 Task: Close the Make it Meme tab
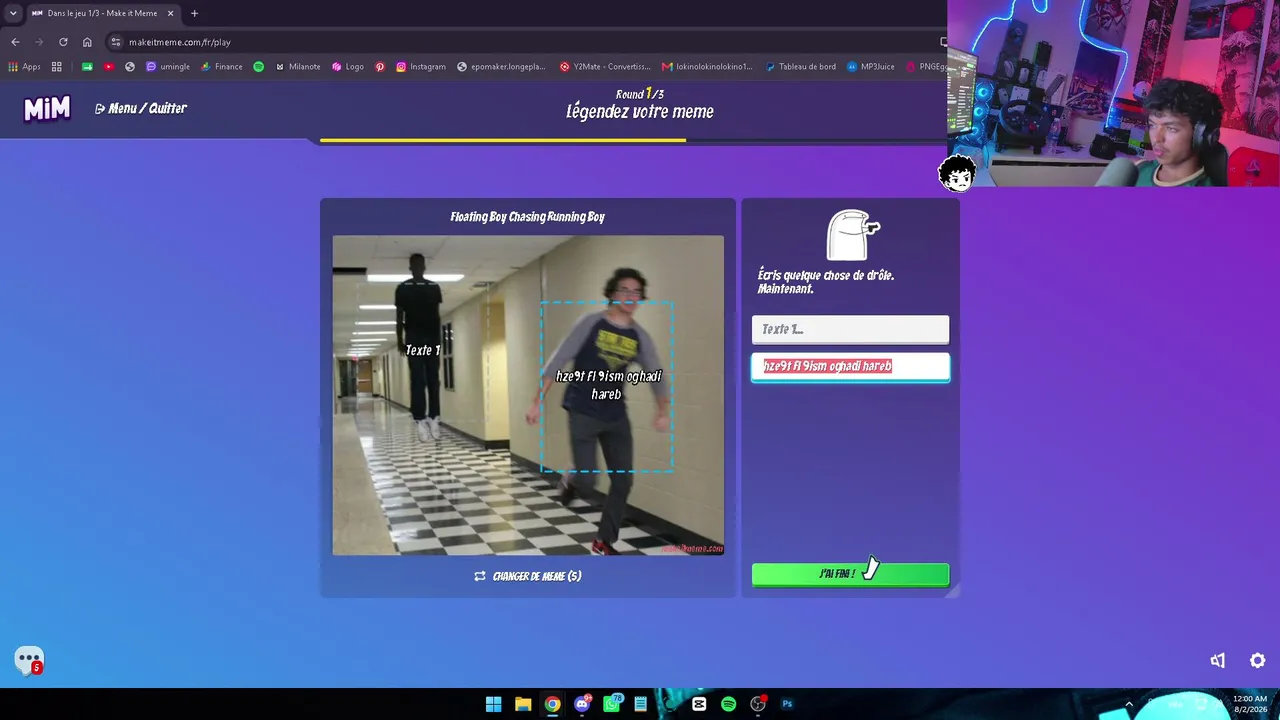click(x=170, y=13)
